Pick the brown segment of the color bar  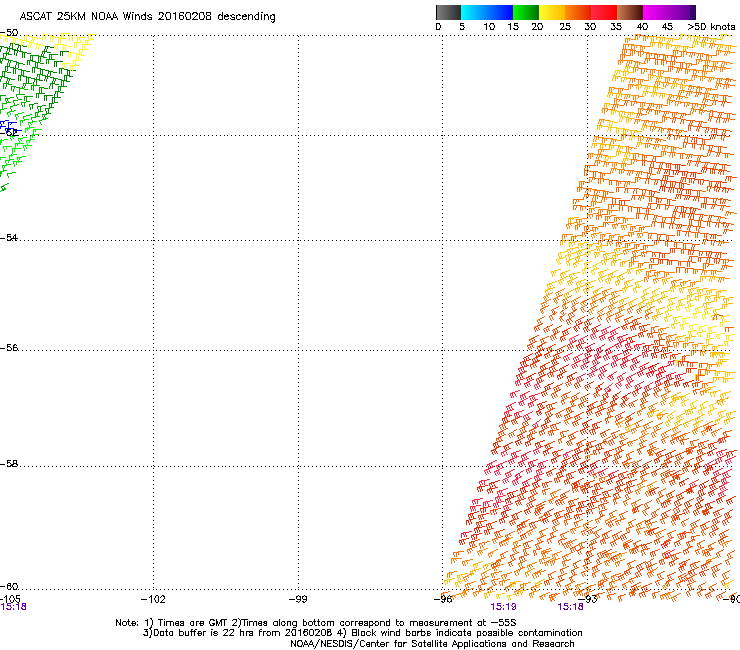[630, 12]
